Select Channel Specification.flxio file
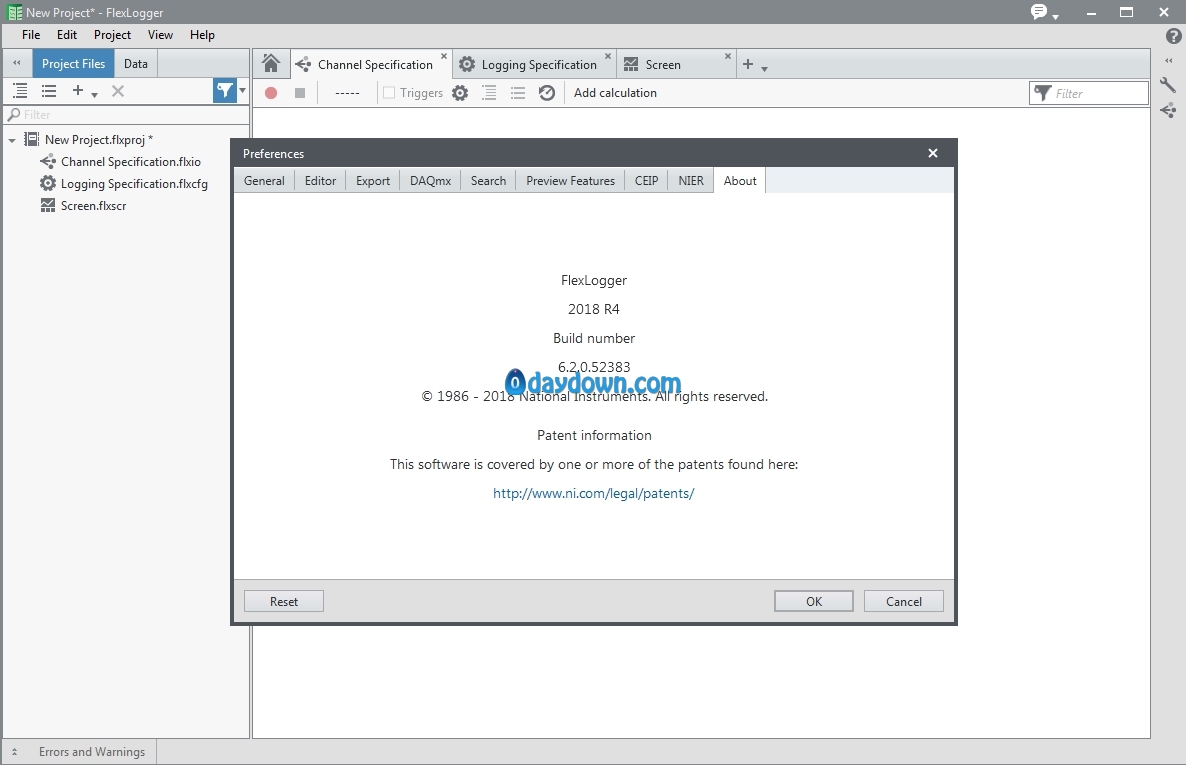Viewport: 1186px width, 765px height. click(x=131, y=162)
